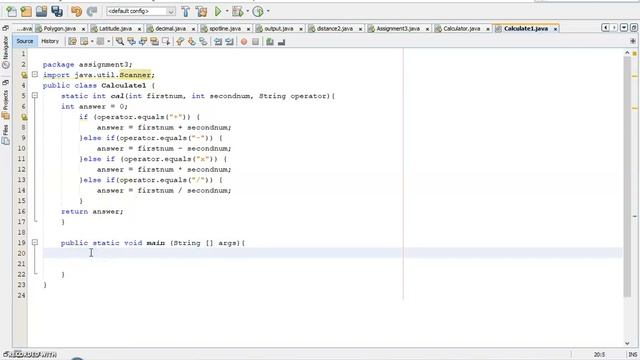Collapse the cal method fold on line 5

pyautogui.click(x=35, y=95)
